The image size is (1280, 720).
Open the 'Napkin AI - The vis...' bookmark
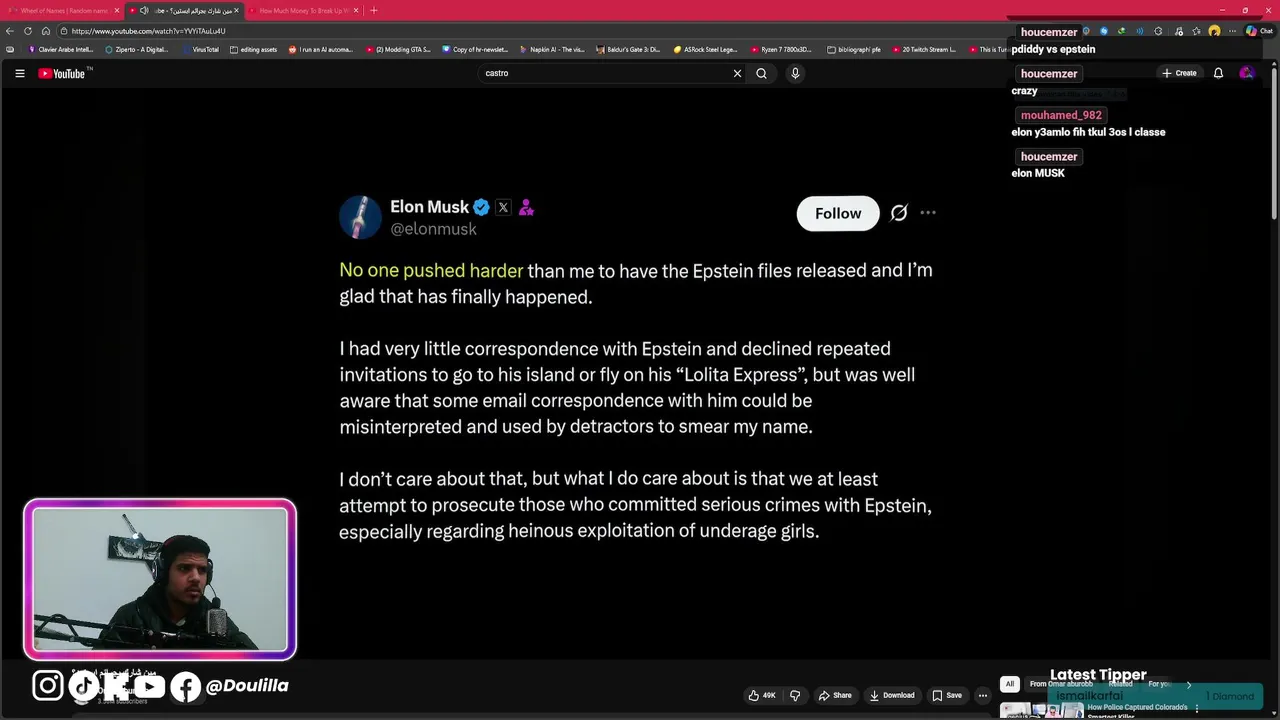pos(552,49)
